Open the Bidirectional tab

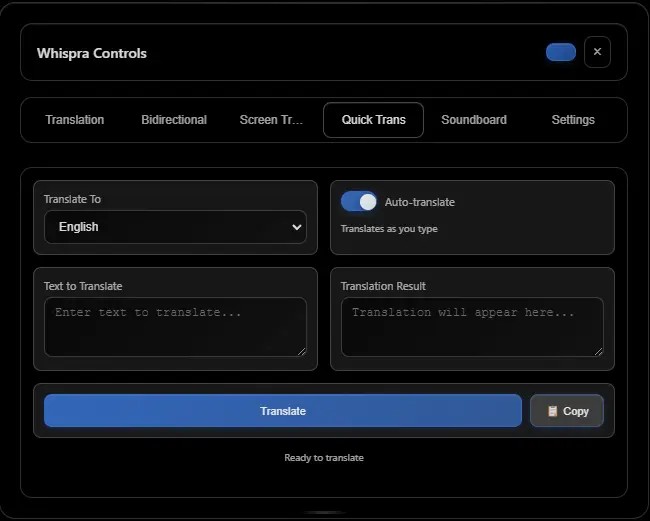click(174, 120)
